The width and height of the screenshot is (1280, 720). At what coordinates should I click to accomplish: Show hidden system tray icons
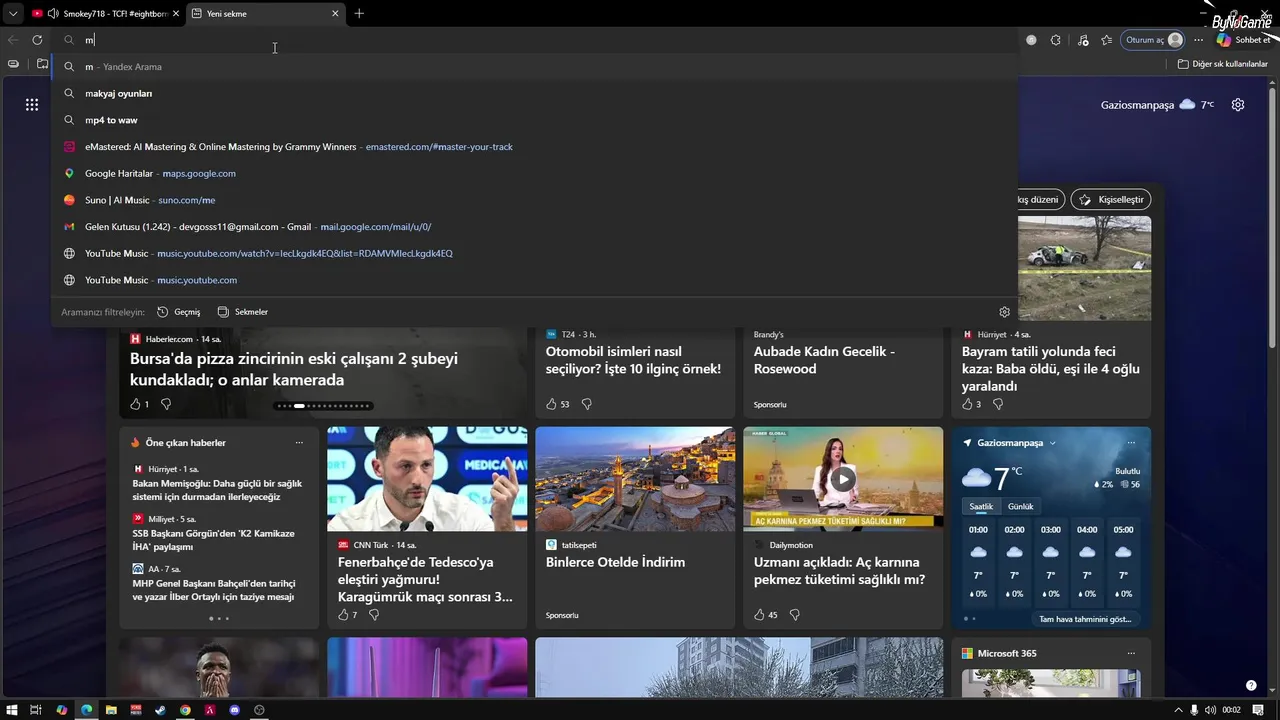1178,710
